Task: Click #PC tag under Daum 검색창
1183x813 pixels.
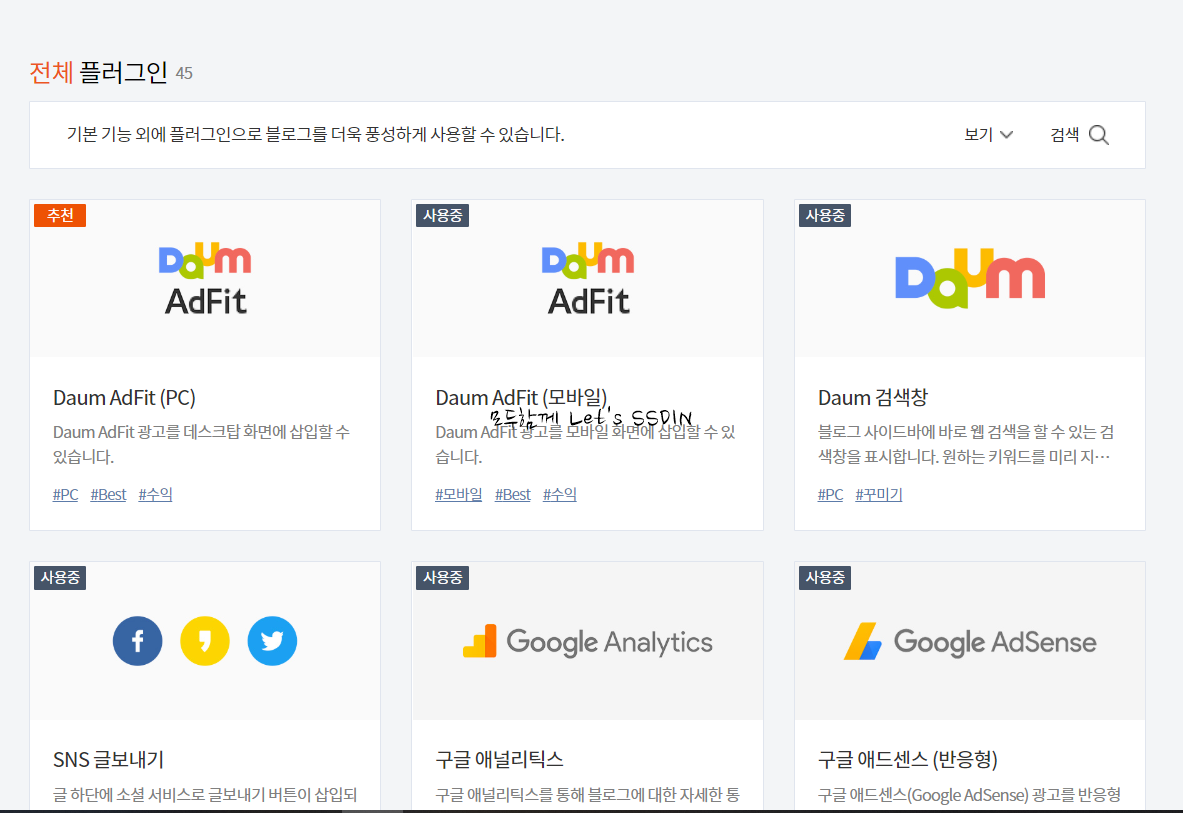Action: click(831, 495)
